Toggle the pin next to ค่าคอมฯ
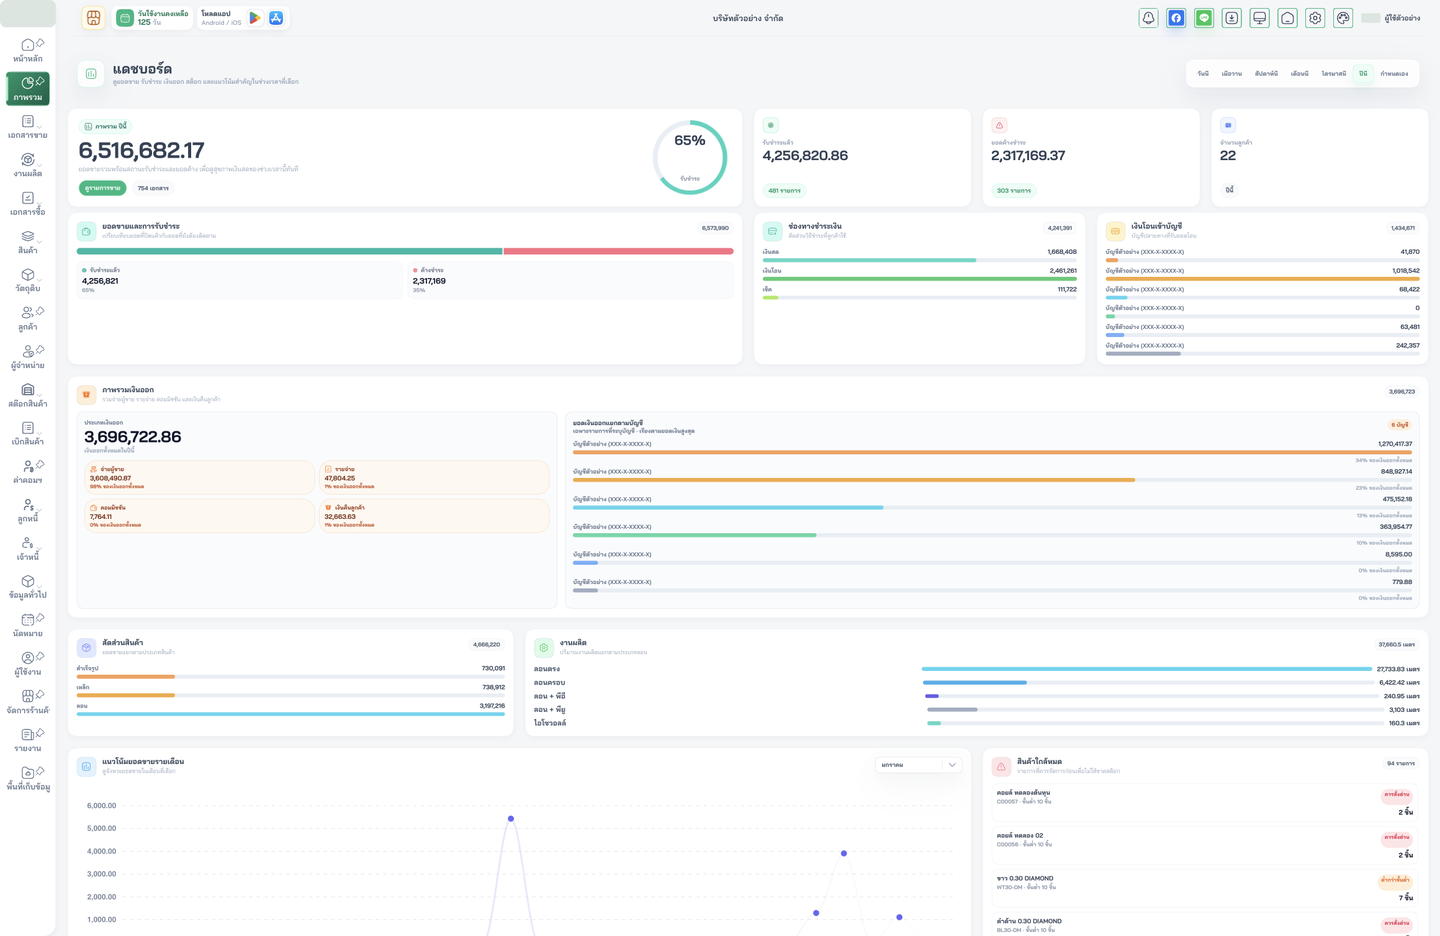Screen dimensions: 1440x936 tap(40, 464)
